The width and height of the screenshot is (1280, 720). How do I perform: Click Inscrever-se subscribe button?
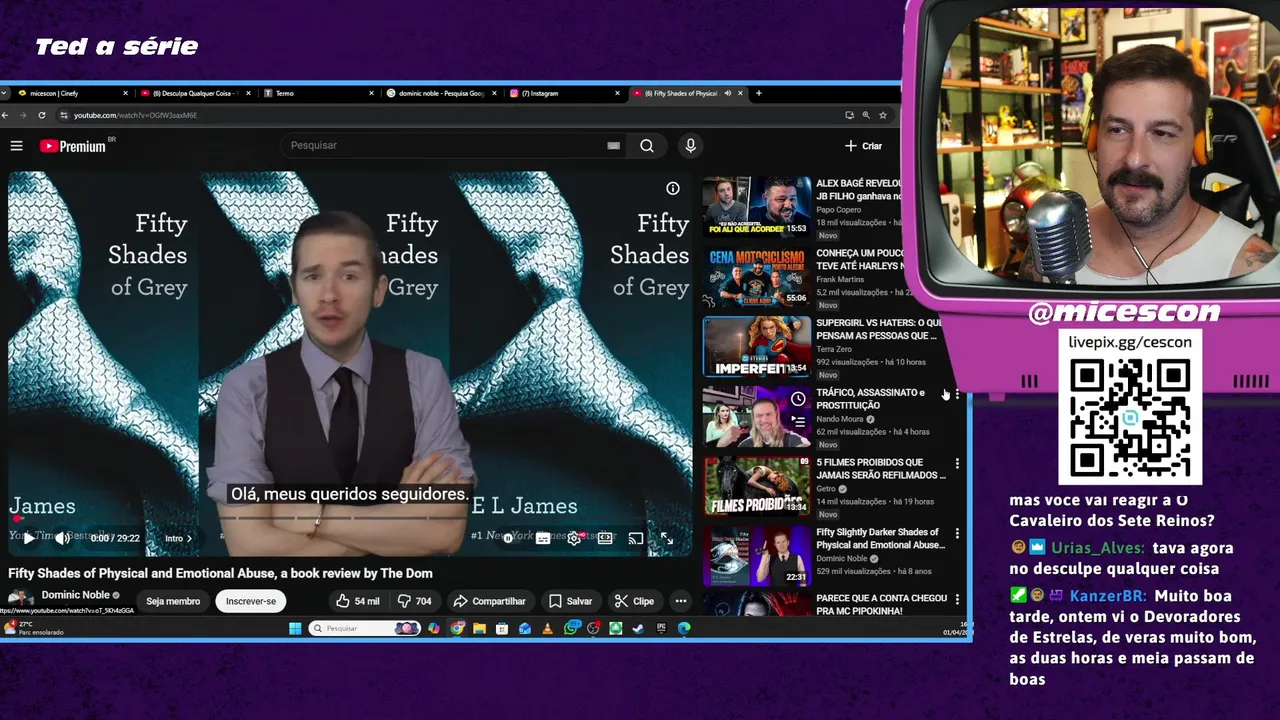pyautogui.click(x=251, y=601)
